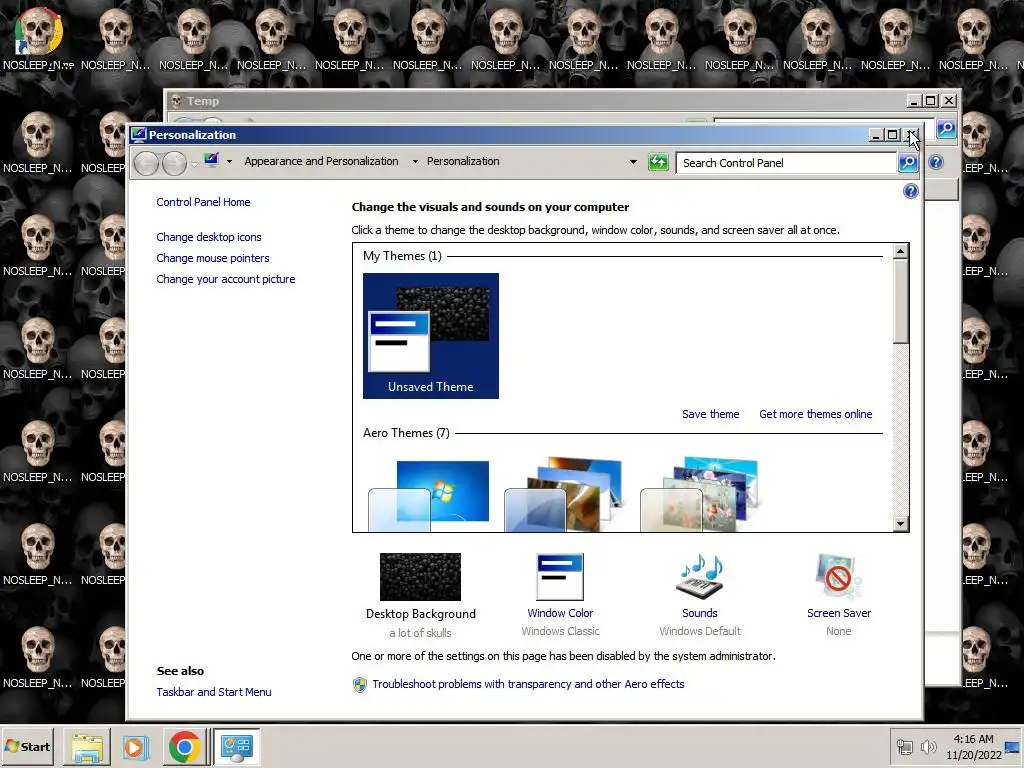Open Troubleshoot problems with transparency link

(528, 684)
